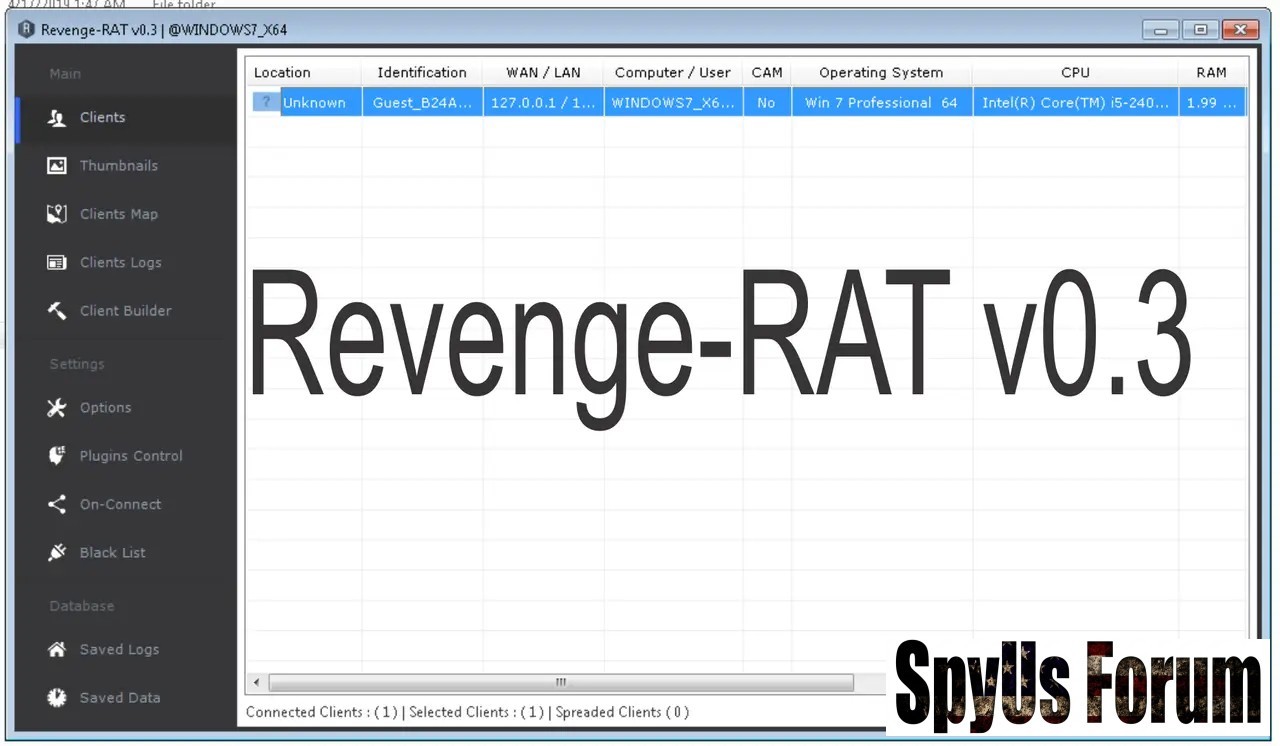
Task: Select the Guest_B24A client row
Action: (x=422, y=103)
